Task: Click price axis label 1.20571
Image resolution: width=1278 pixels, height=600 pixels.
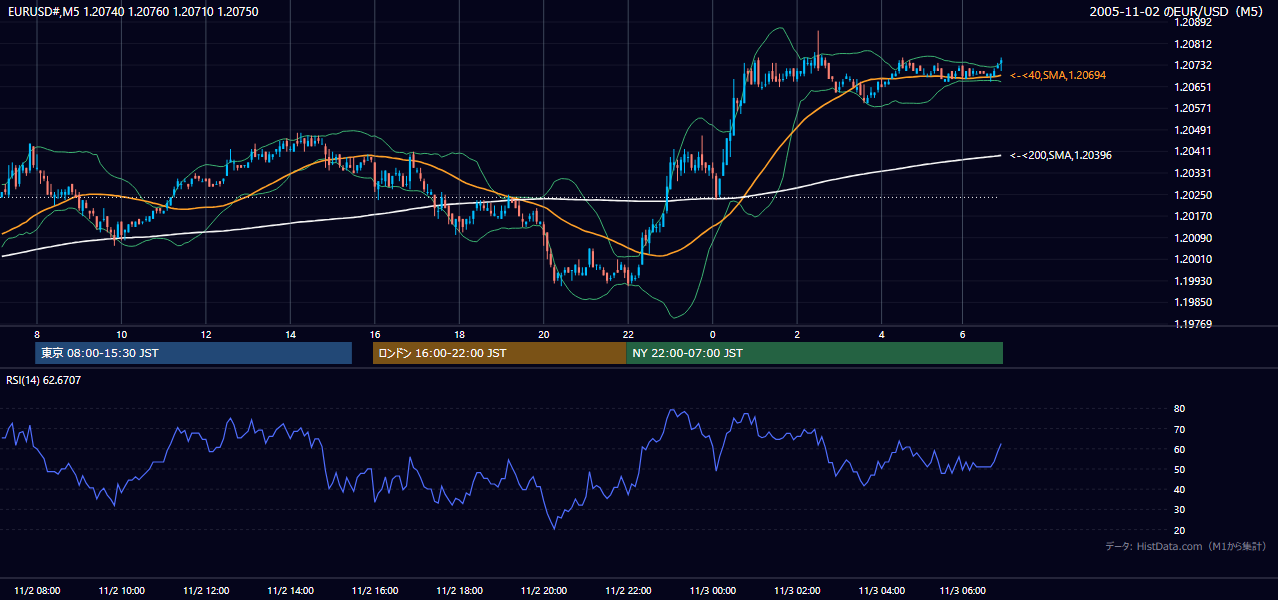Action: [x=1193, y=108]
